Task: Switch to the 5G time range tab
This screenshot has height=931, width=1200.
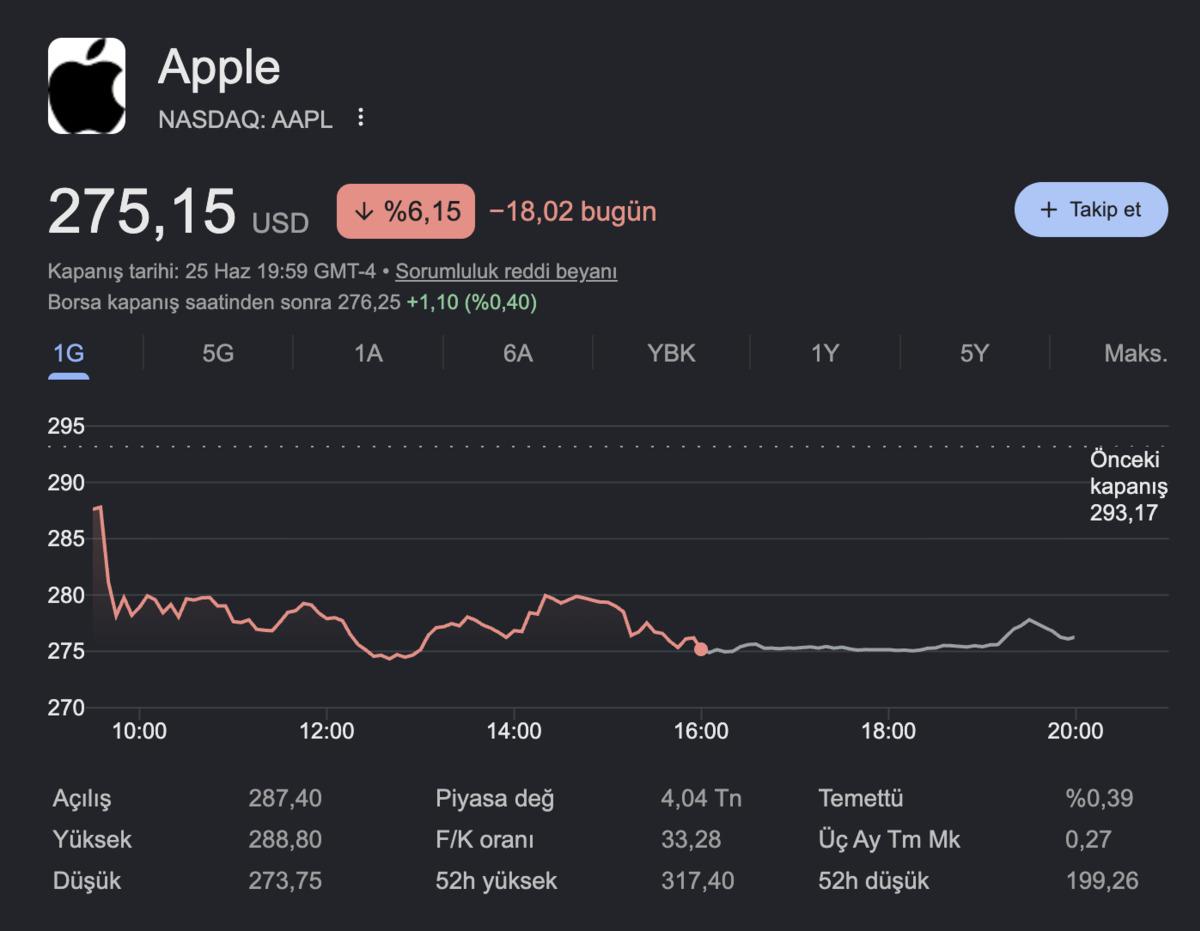Action: tap(218, 353)
